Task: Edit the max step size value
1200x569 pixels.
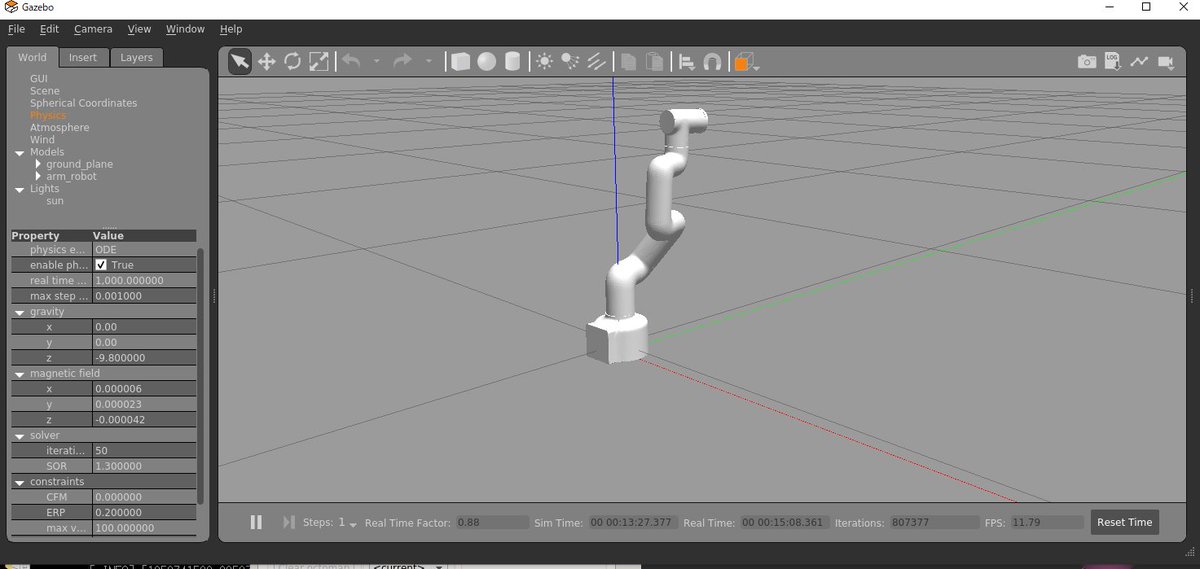Action: [x=144, y=296]
